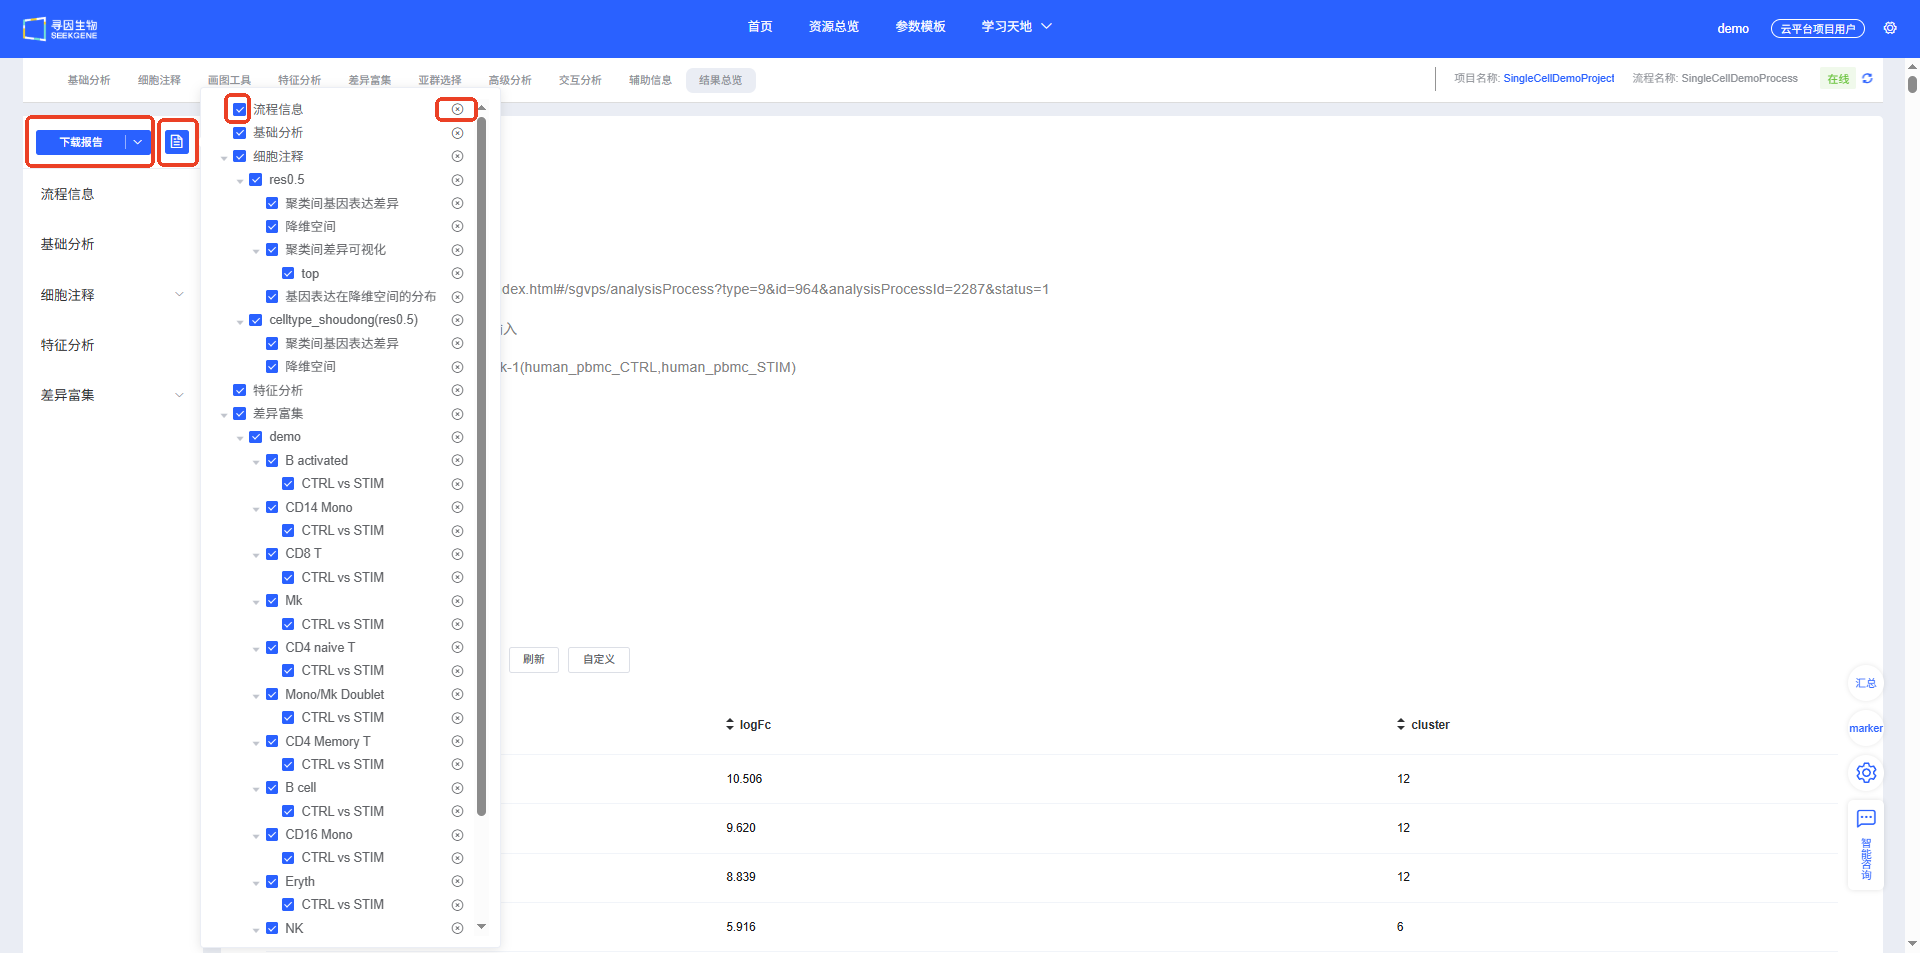This screenshot has width=1920, height=953.
Task: Toggle the Eryth checkbox
Action: (x=272, y=881)
